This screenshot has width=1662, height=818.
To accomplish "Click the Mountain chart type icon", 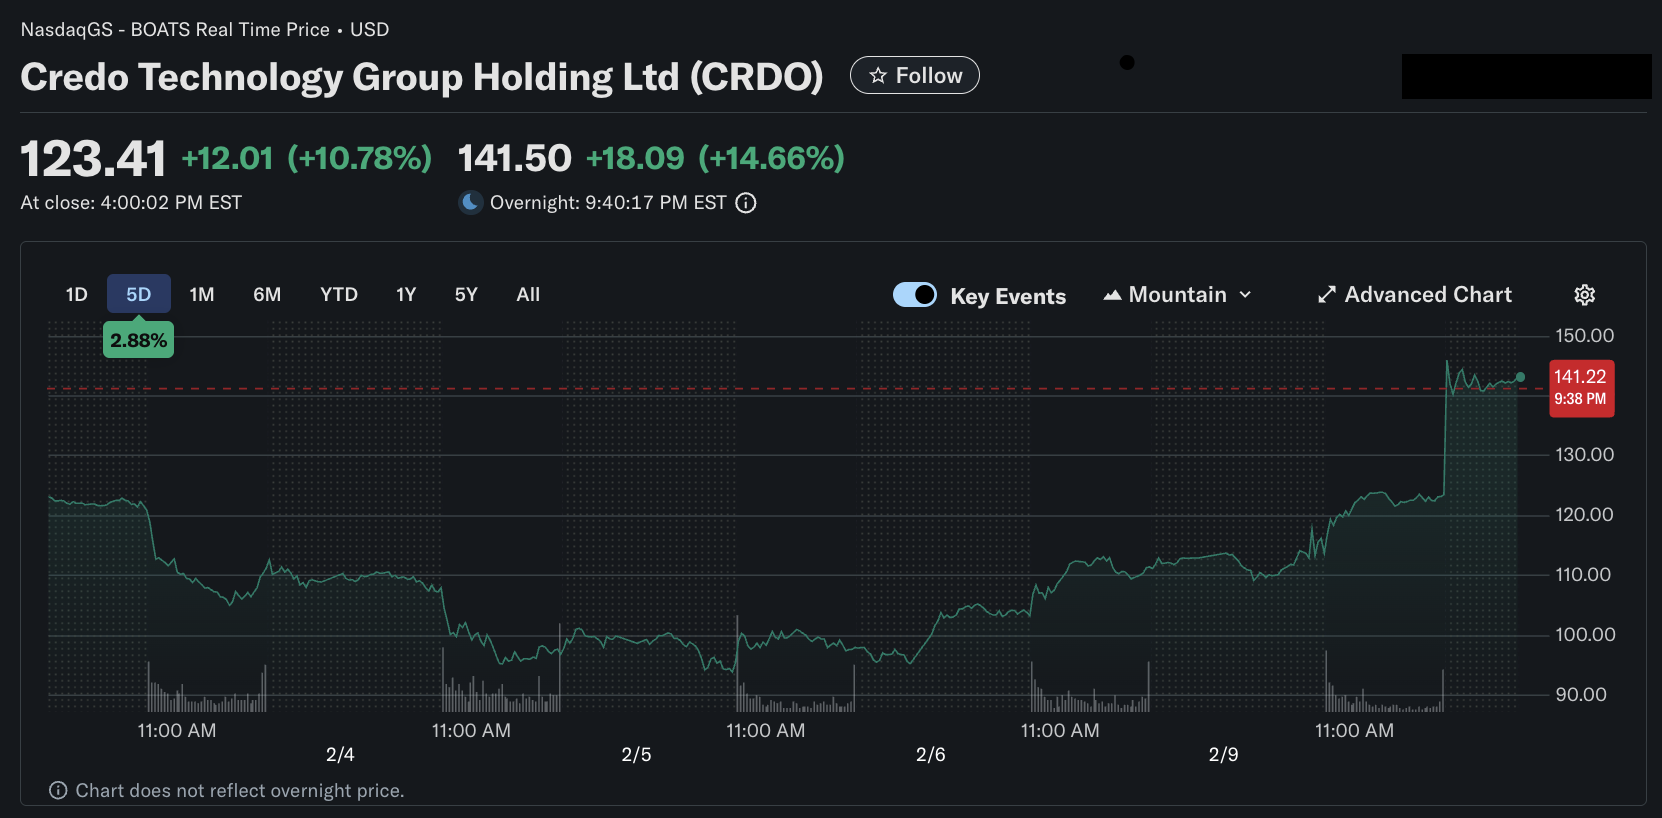I will coord(1112,295).
